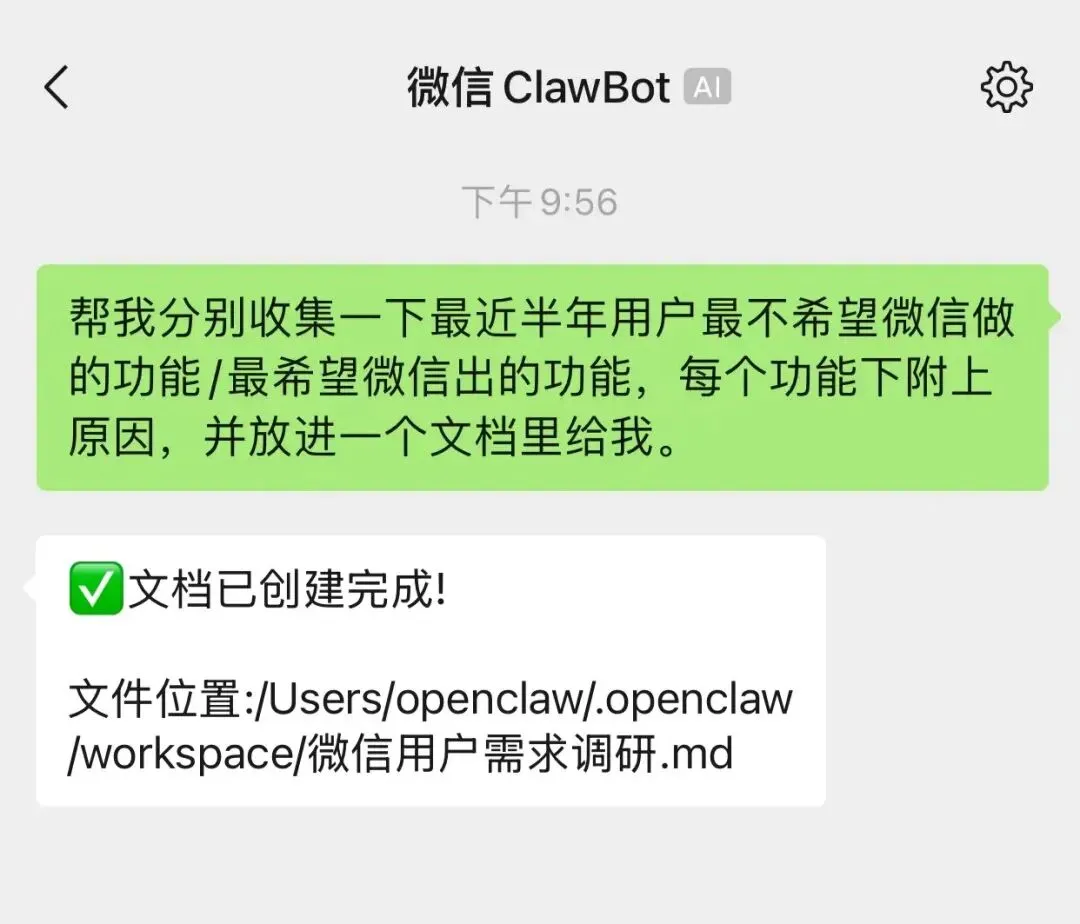Tap the "微信" text in the title
The image size is (1080, 924).
point(450,87)
